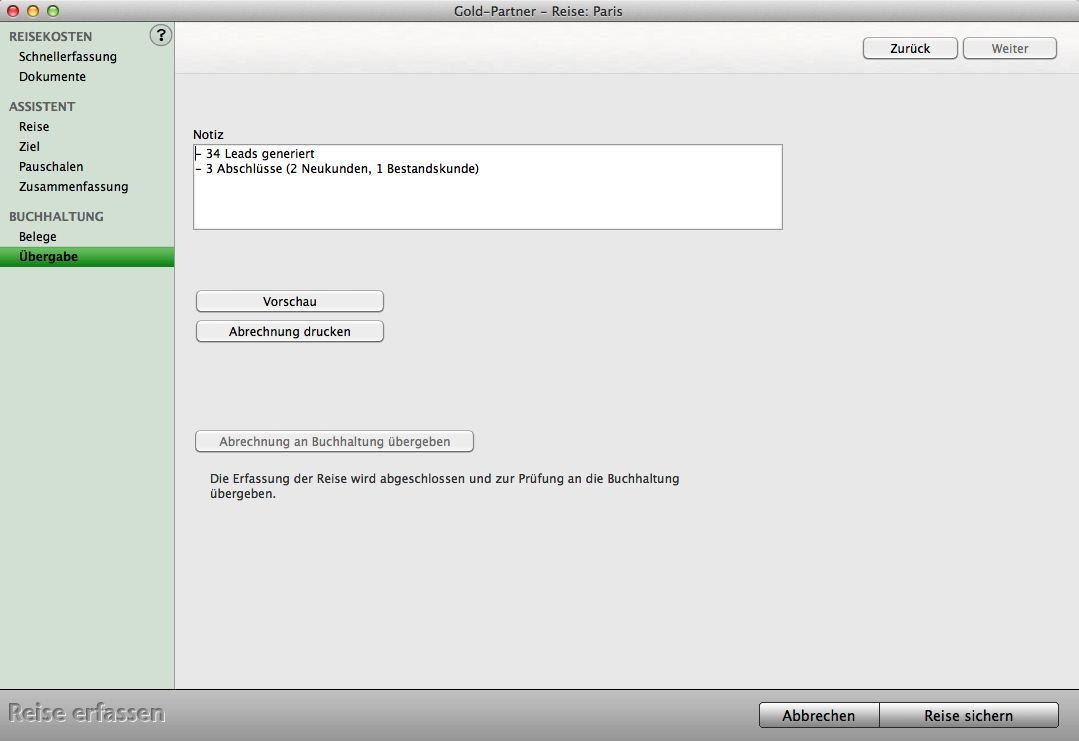Minimize the window with the yellow button
Image resolution: width=1079 pixels, height=741 pixels.
(33, 11)
